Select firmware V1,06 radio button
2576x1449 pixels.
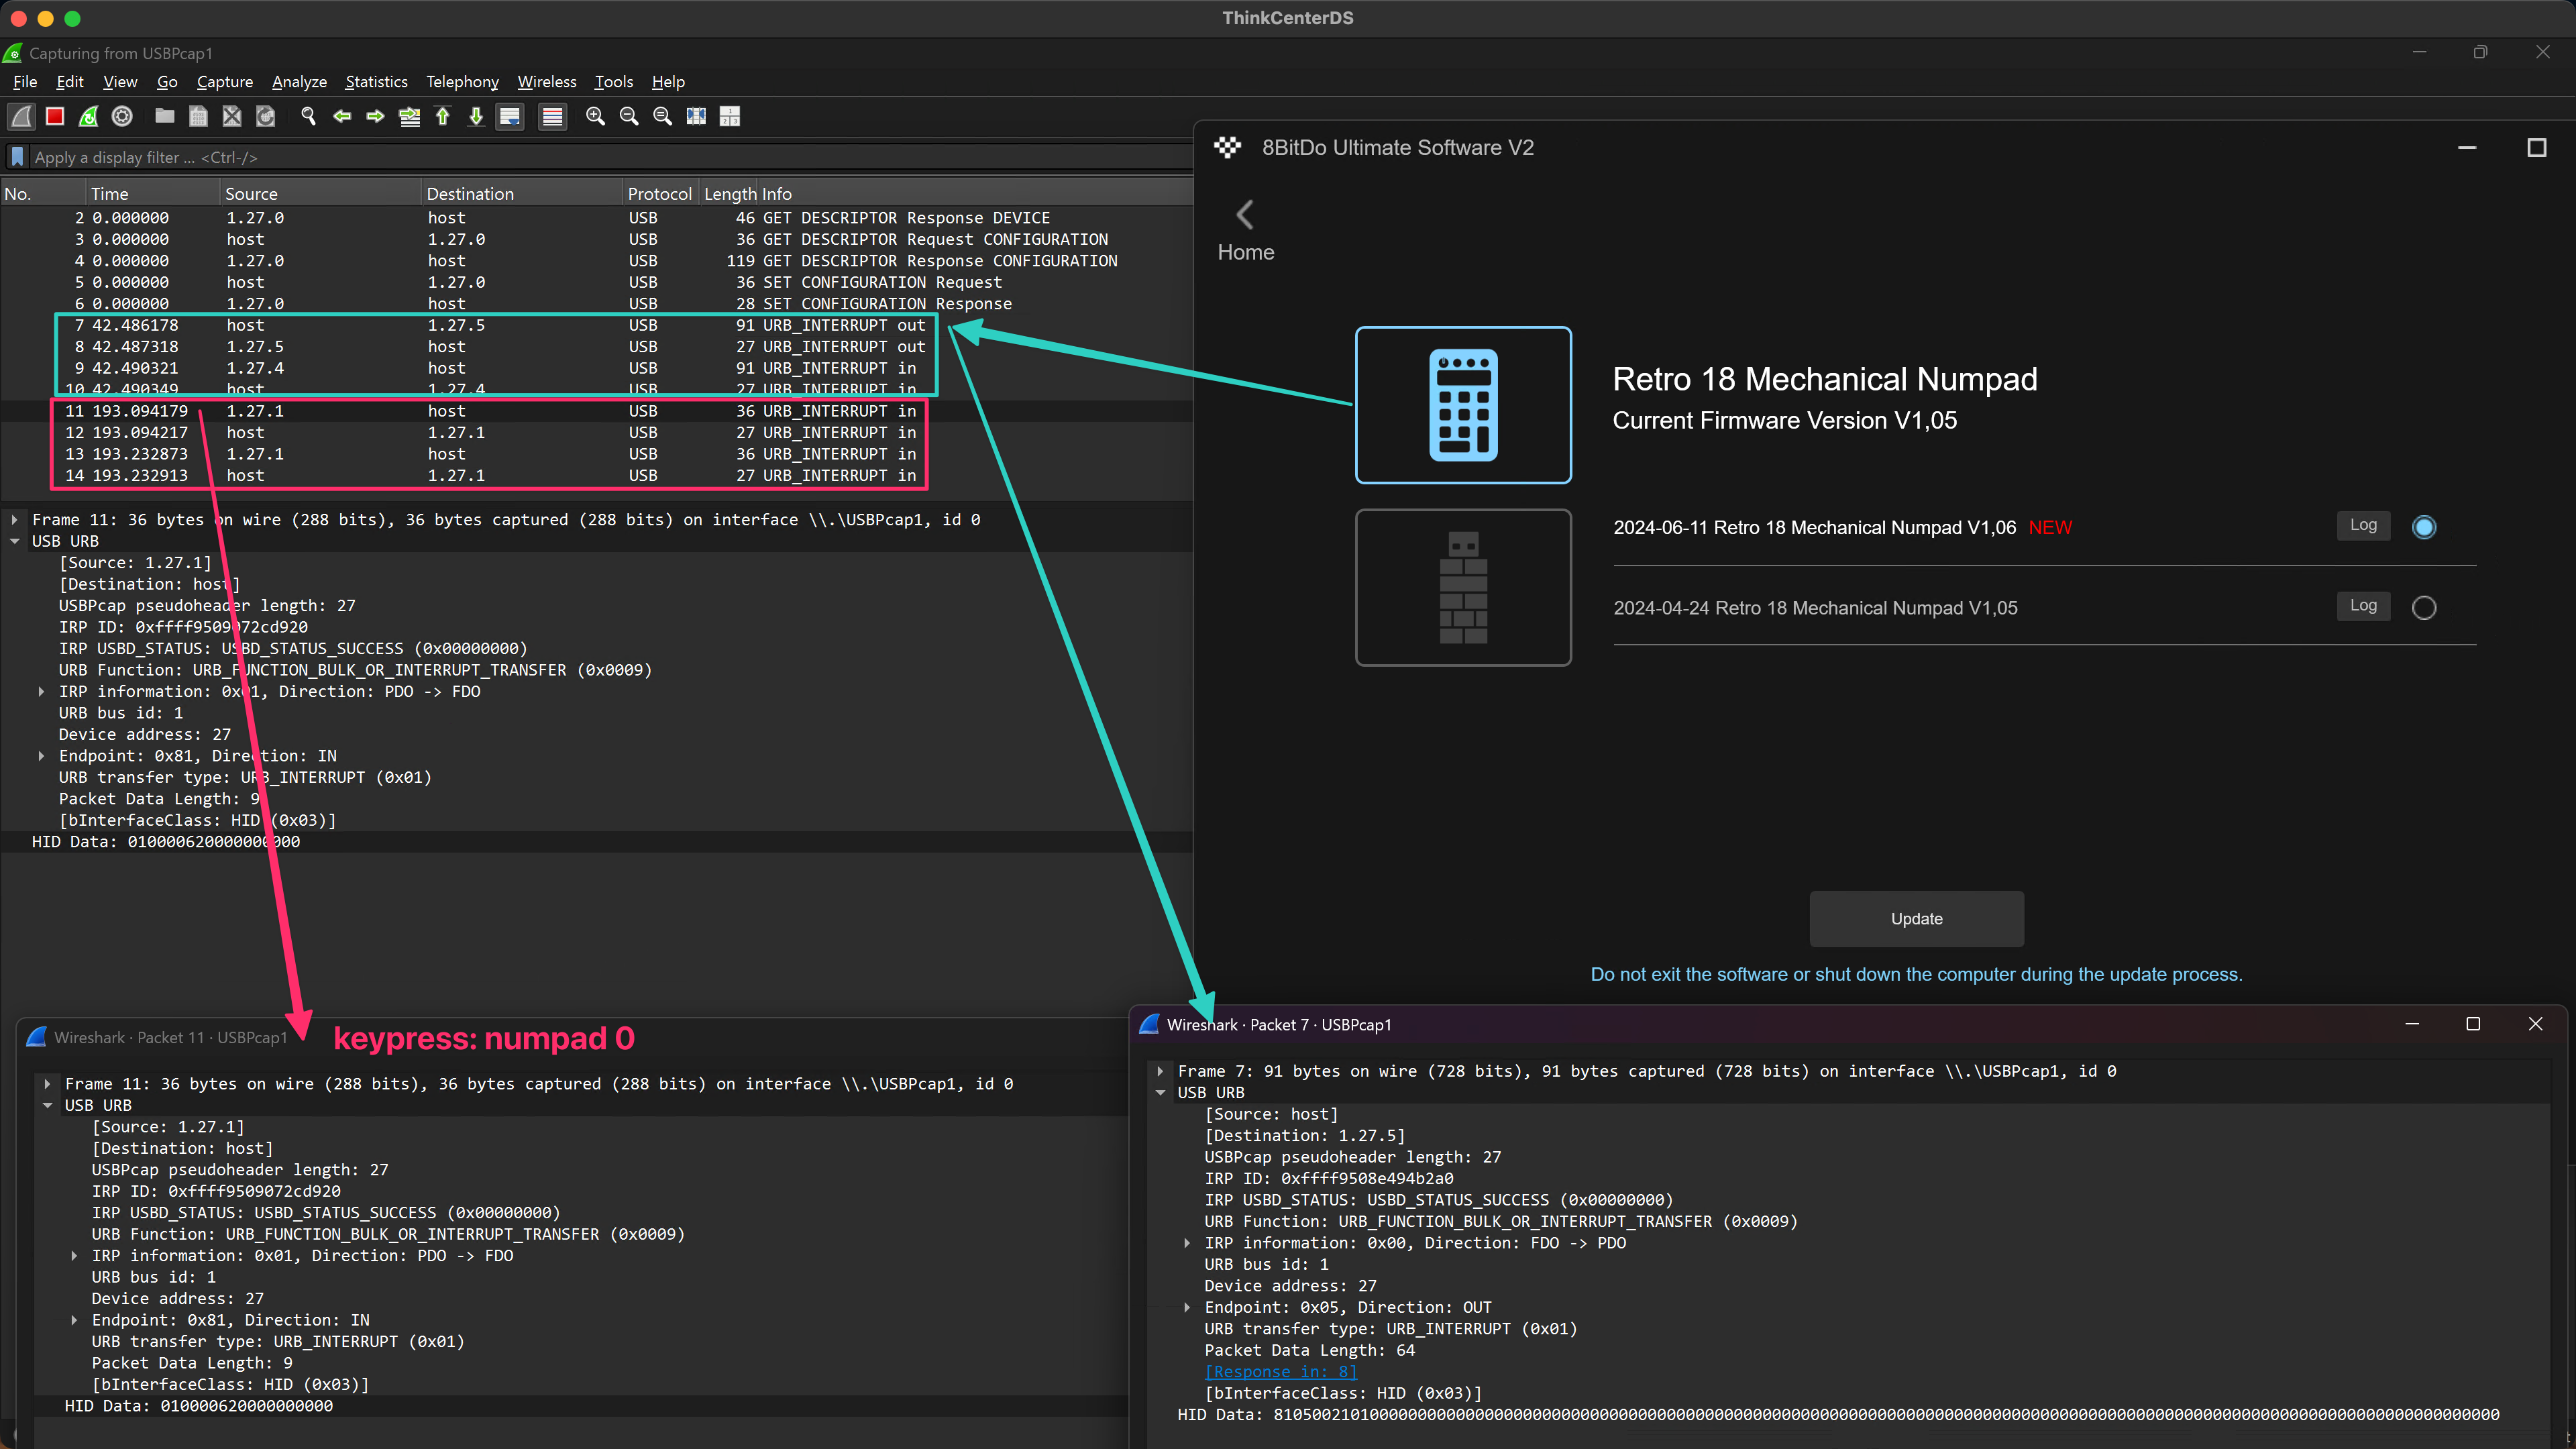click(x=2424, y=527)
